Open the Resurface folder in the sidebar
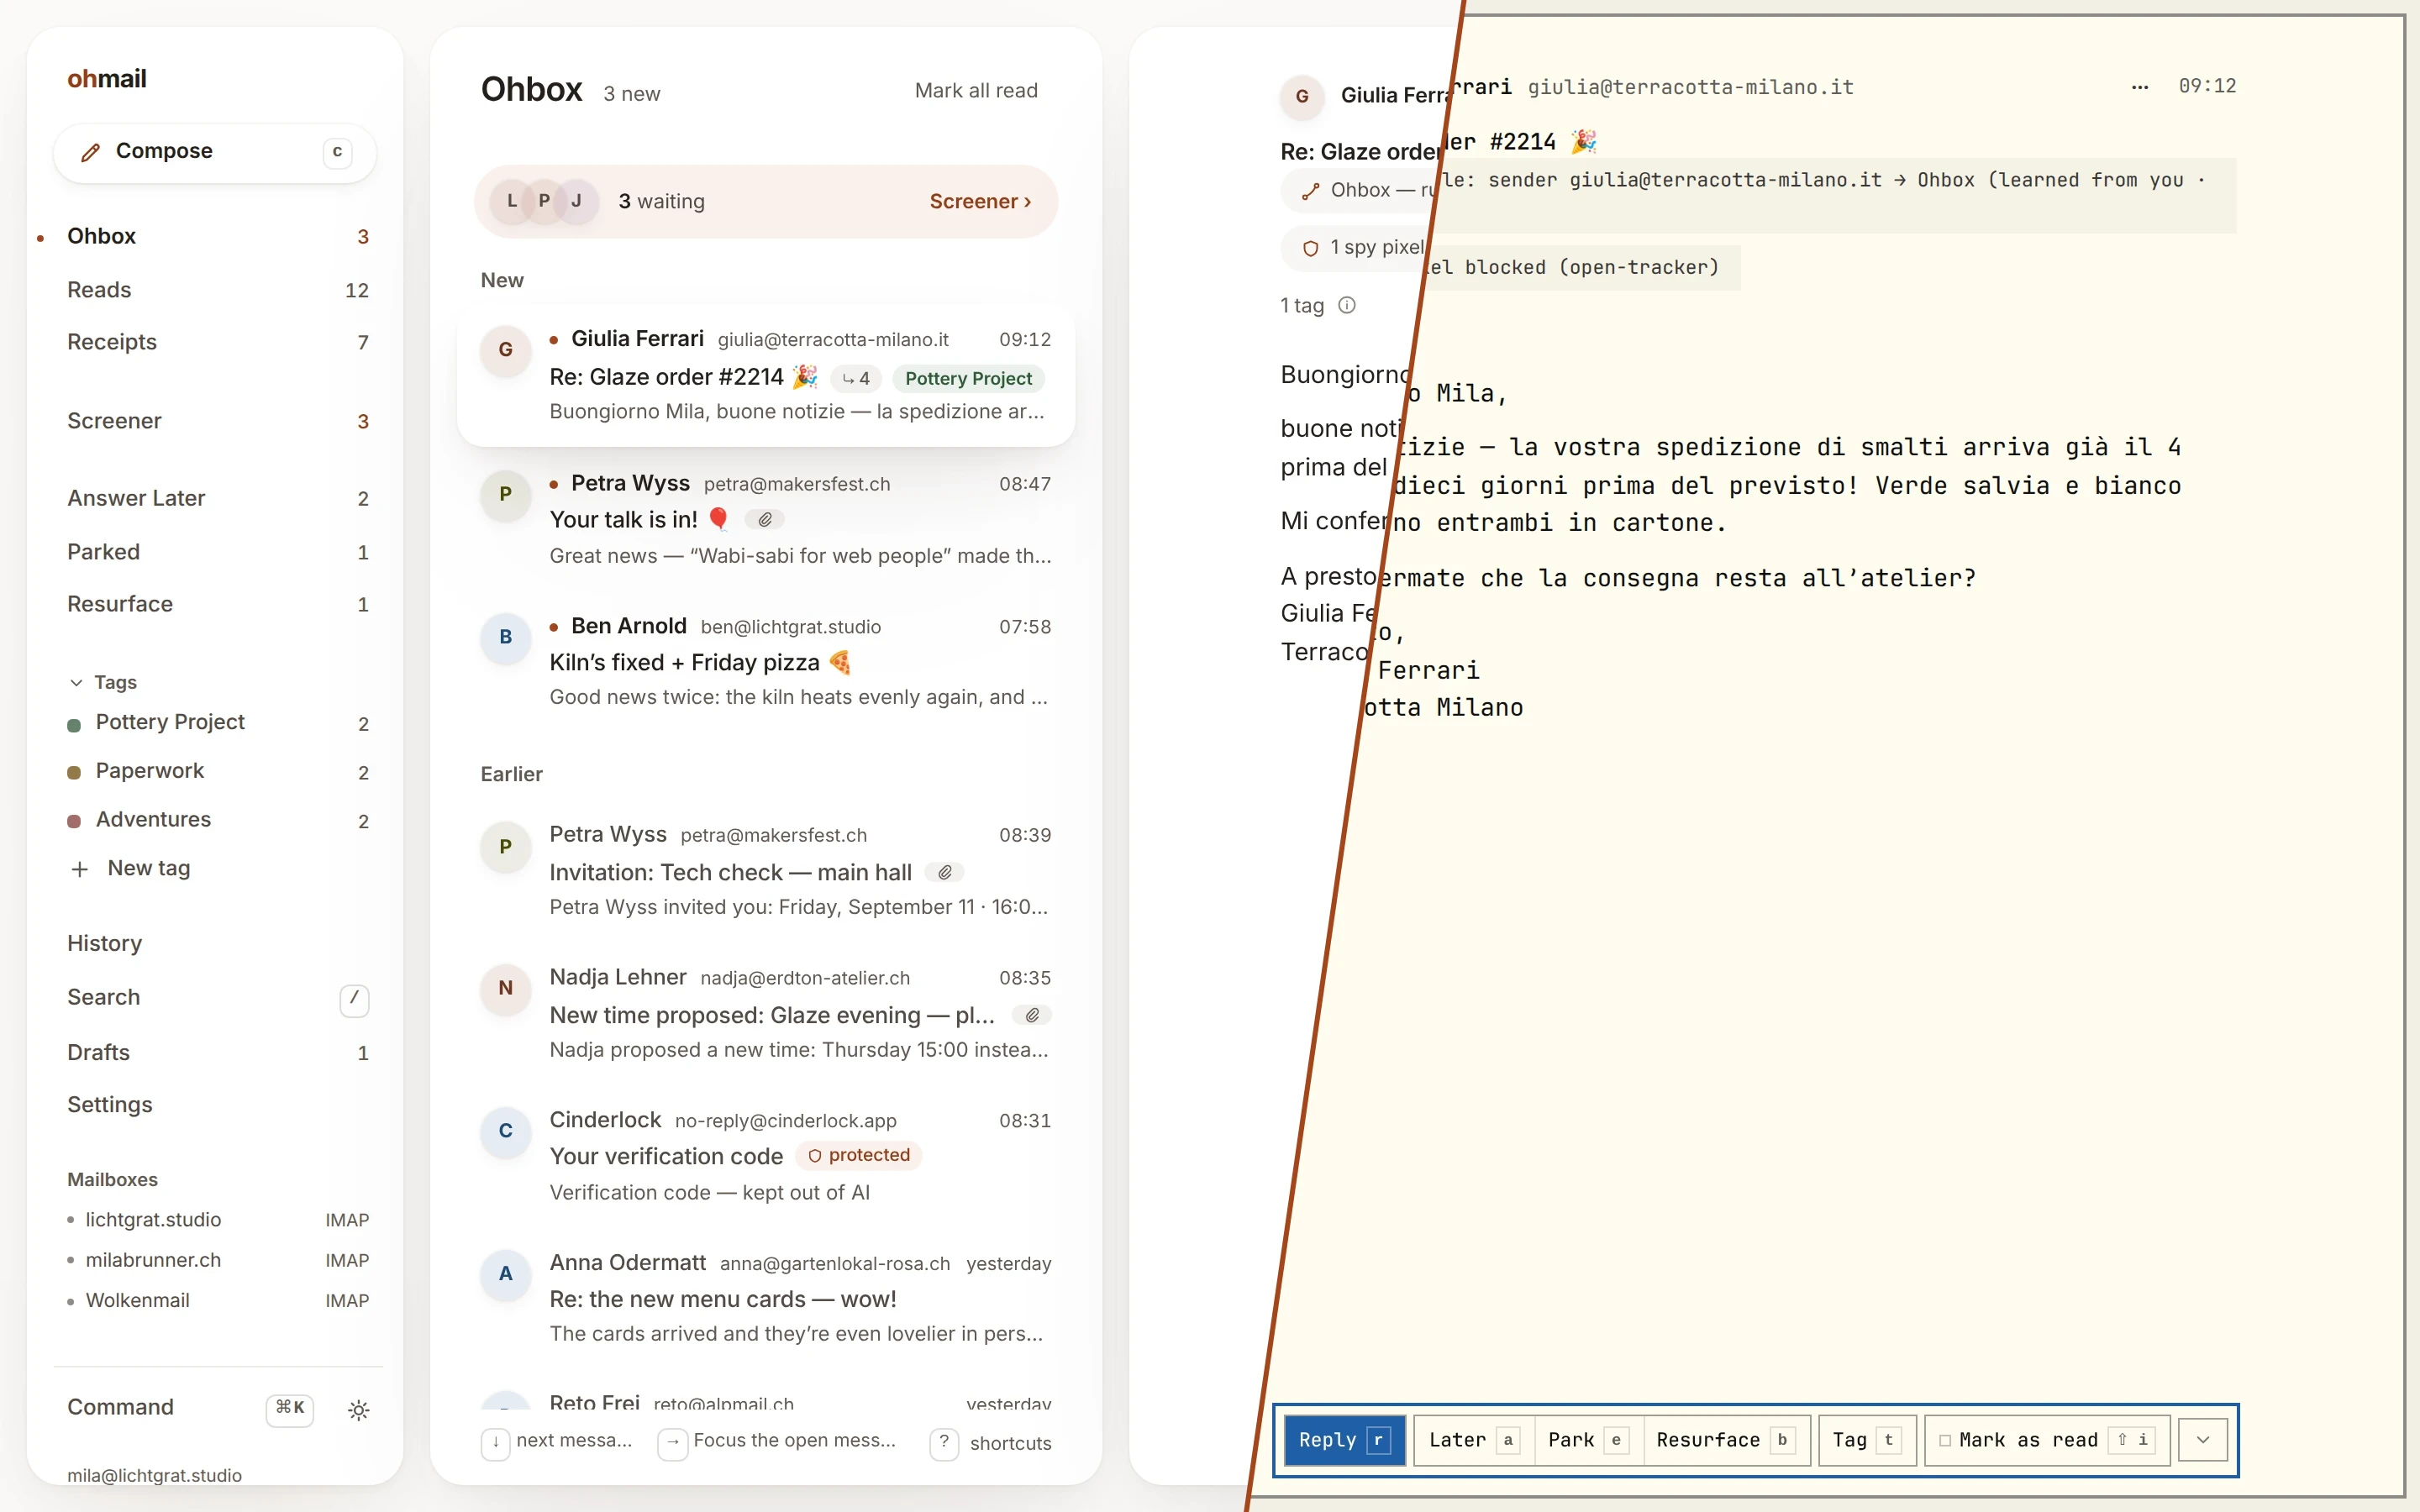 [218, 604]
